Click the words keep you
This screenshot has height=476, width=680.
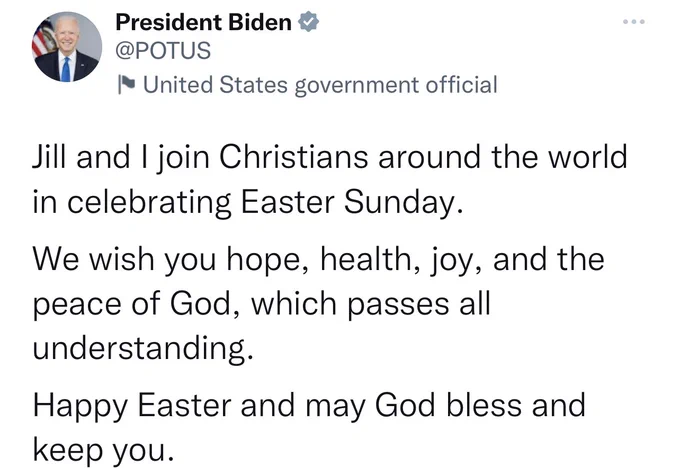(104, 450)
